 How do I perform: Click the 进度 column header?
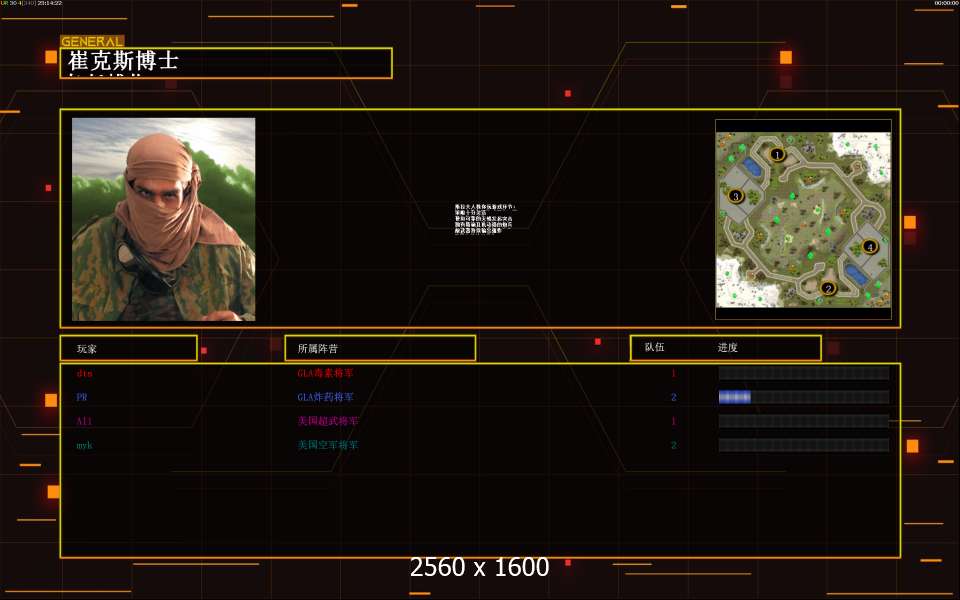point(727,348)
